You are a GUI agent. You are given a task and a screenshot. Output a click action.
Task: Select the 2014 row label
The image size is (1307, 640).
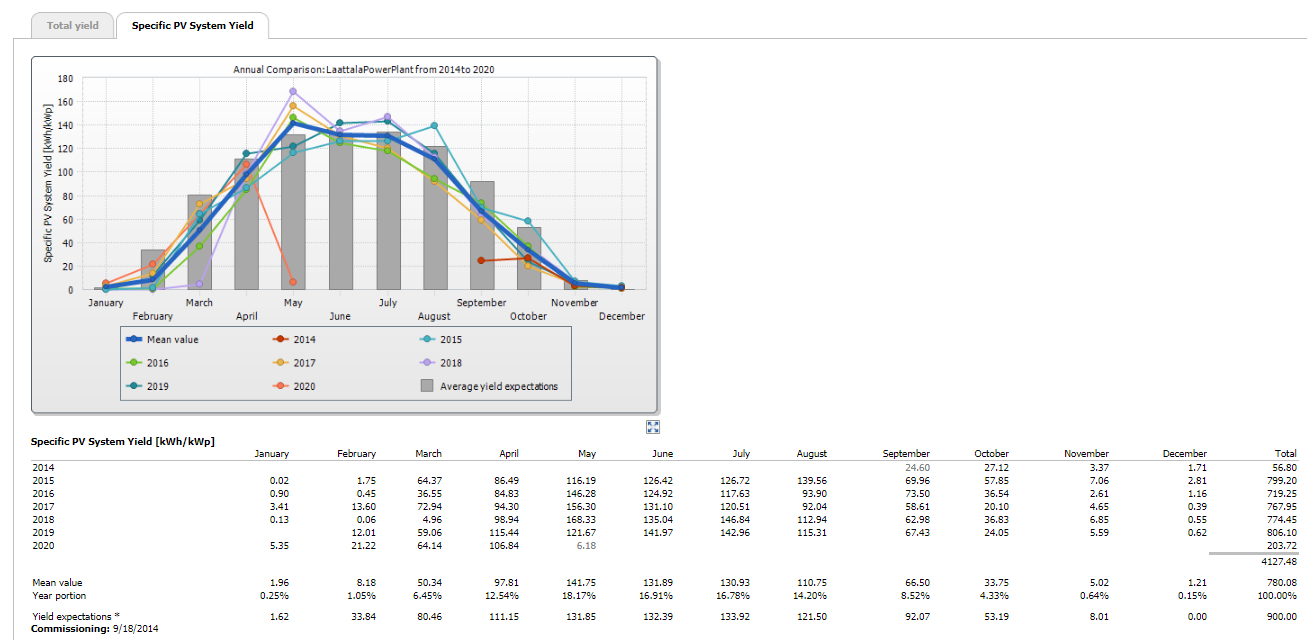click(43, 467)
